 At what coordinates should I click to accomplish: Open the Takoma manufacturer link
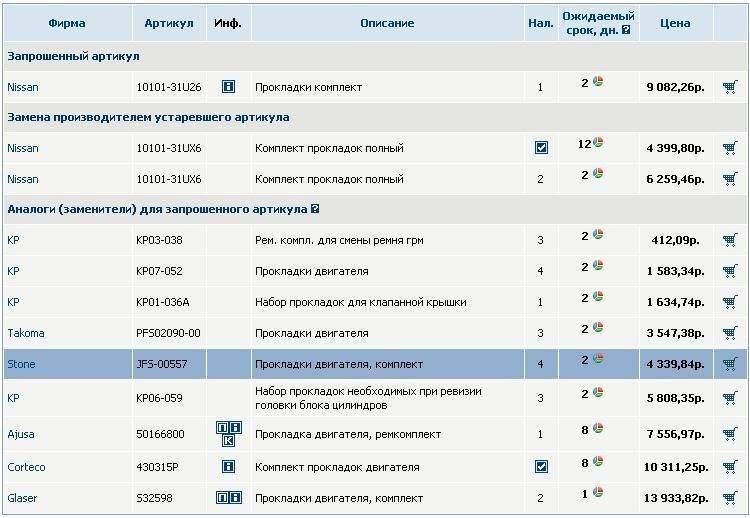[x=26, y=333]
